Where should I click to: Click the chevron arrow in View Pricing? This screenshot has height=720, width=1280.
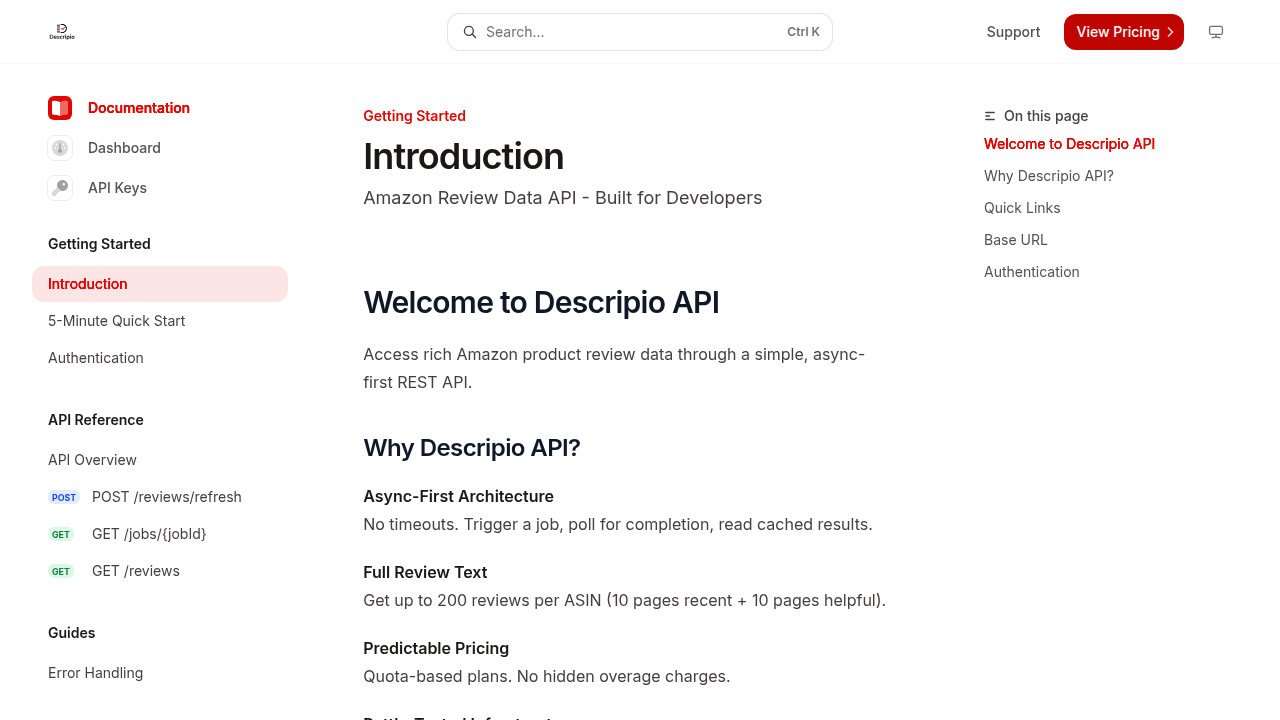[1170, 32]
